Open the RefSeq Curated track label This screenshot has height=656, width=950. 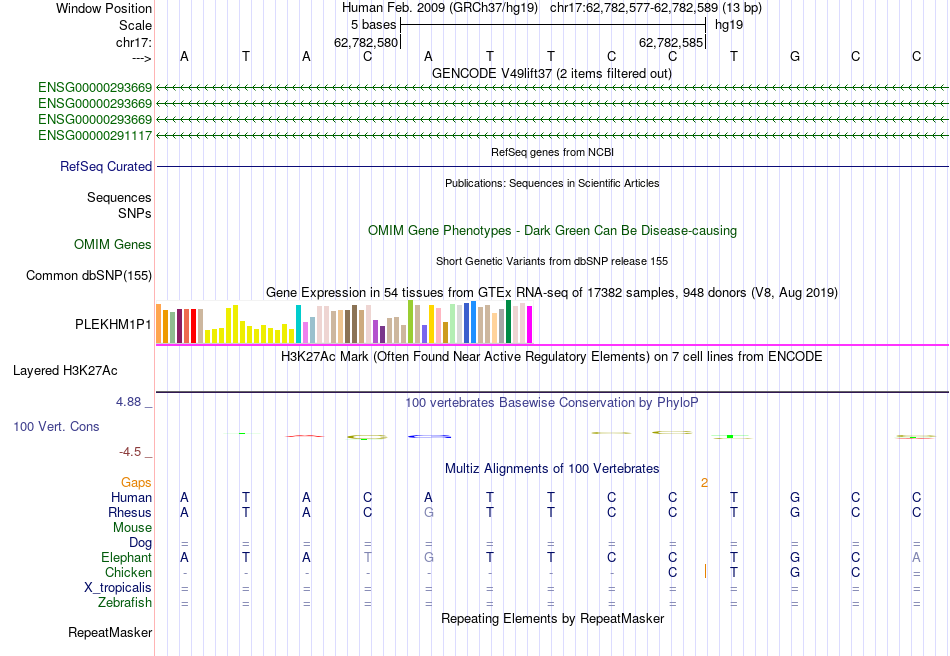105,166
